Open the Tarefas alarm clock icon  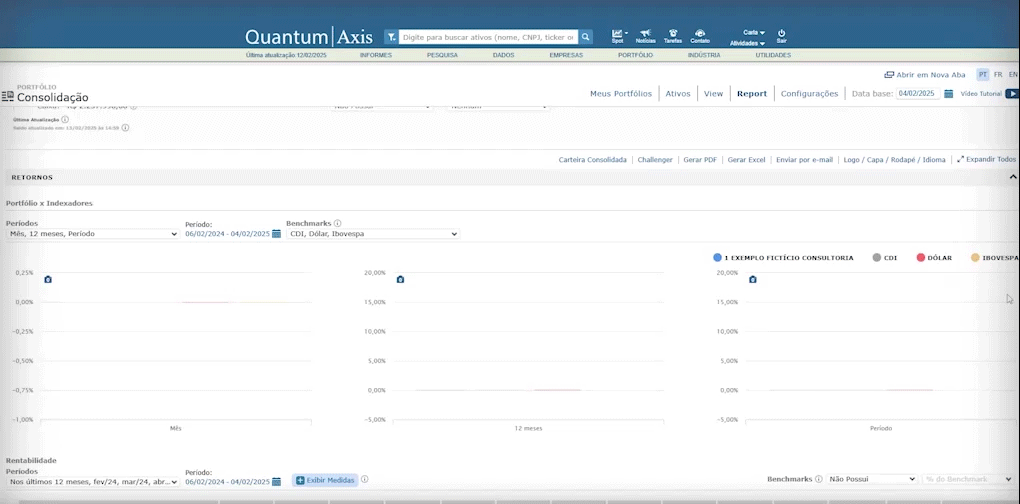(673, 34)
